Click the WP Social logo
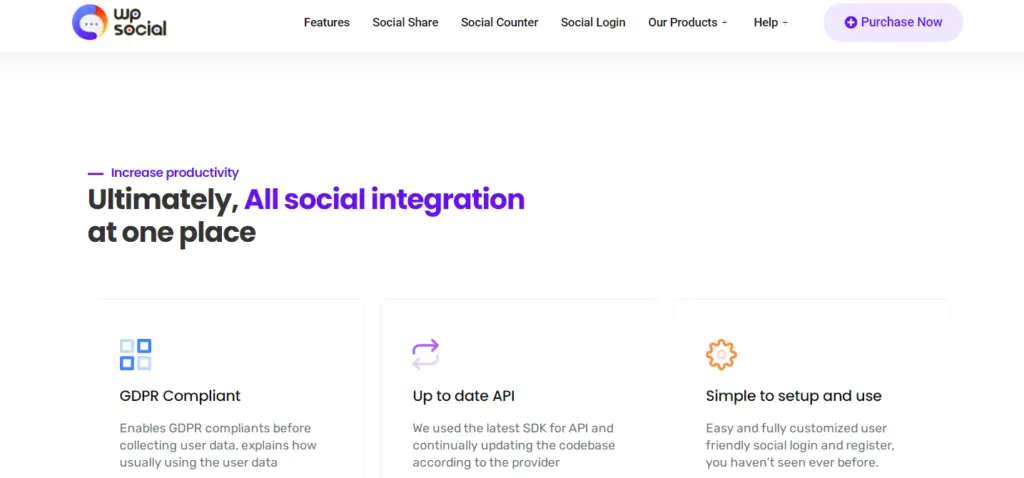The height and width of the screenshot is (478, 1024). 119,22
